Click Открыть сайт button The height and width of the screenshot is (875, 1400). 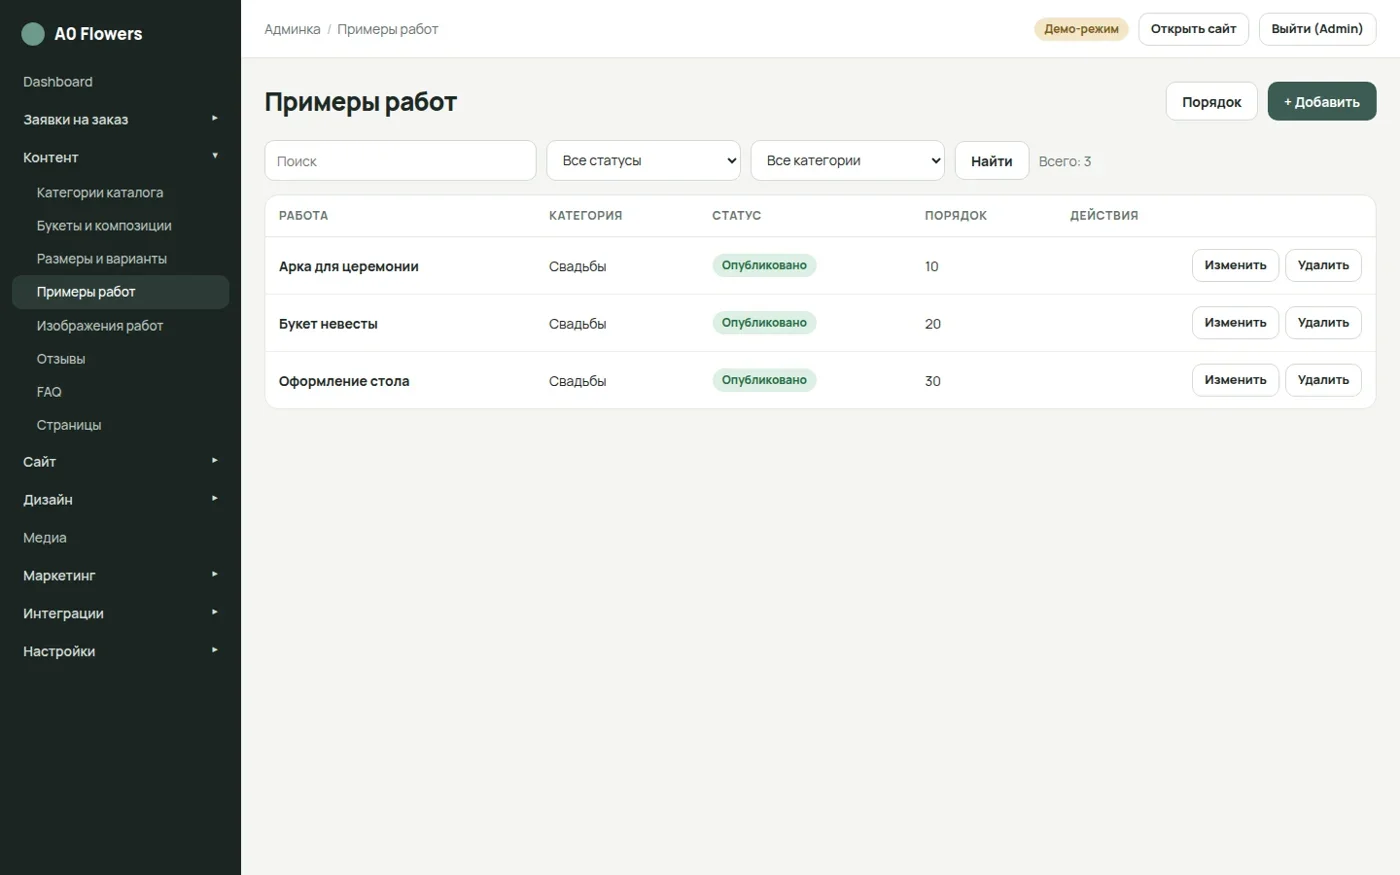(1194, 29)
